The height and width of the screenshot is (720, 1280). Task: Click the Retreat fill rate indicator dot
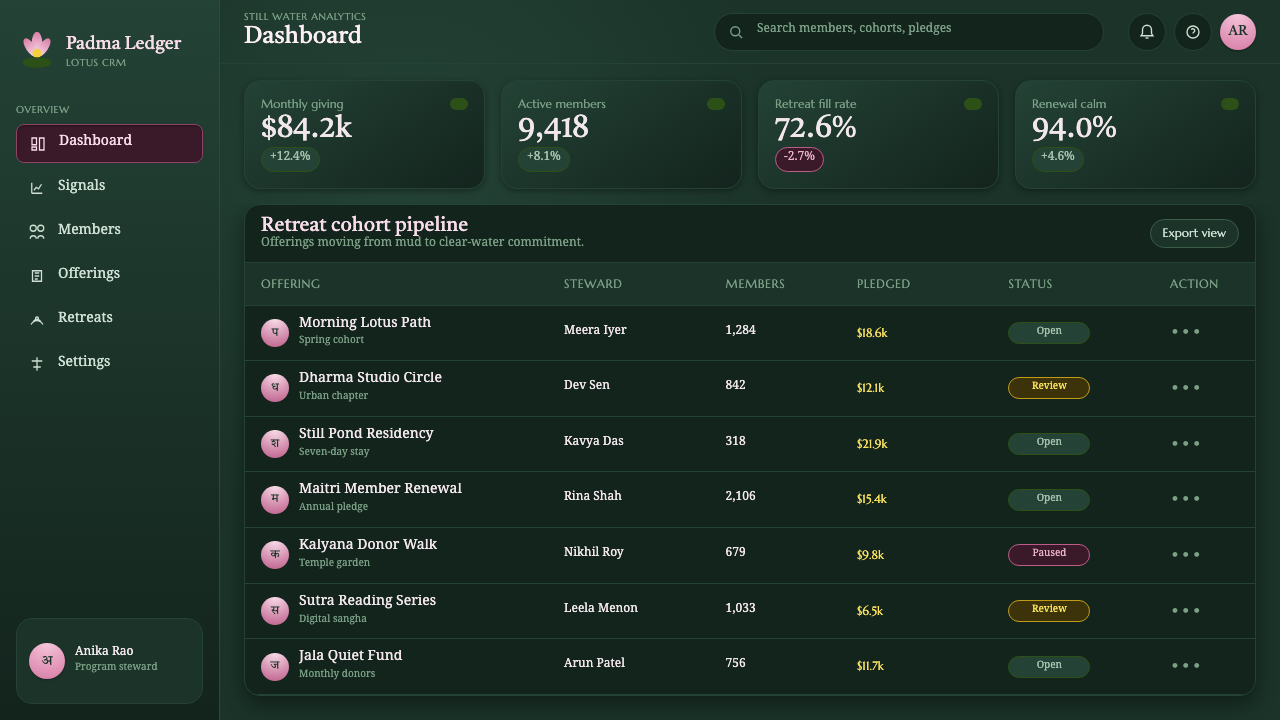[973, 104]
